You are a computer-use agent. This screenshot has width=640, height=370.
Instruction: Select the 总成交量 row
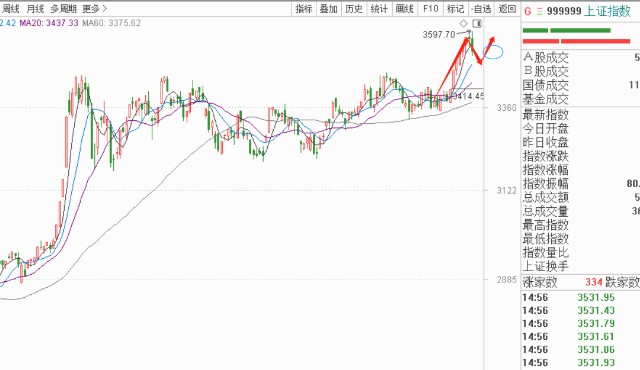coord(581,211)
